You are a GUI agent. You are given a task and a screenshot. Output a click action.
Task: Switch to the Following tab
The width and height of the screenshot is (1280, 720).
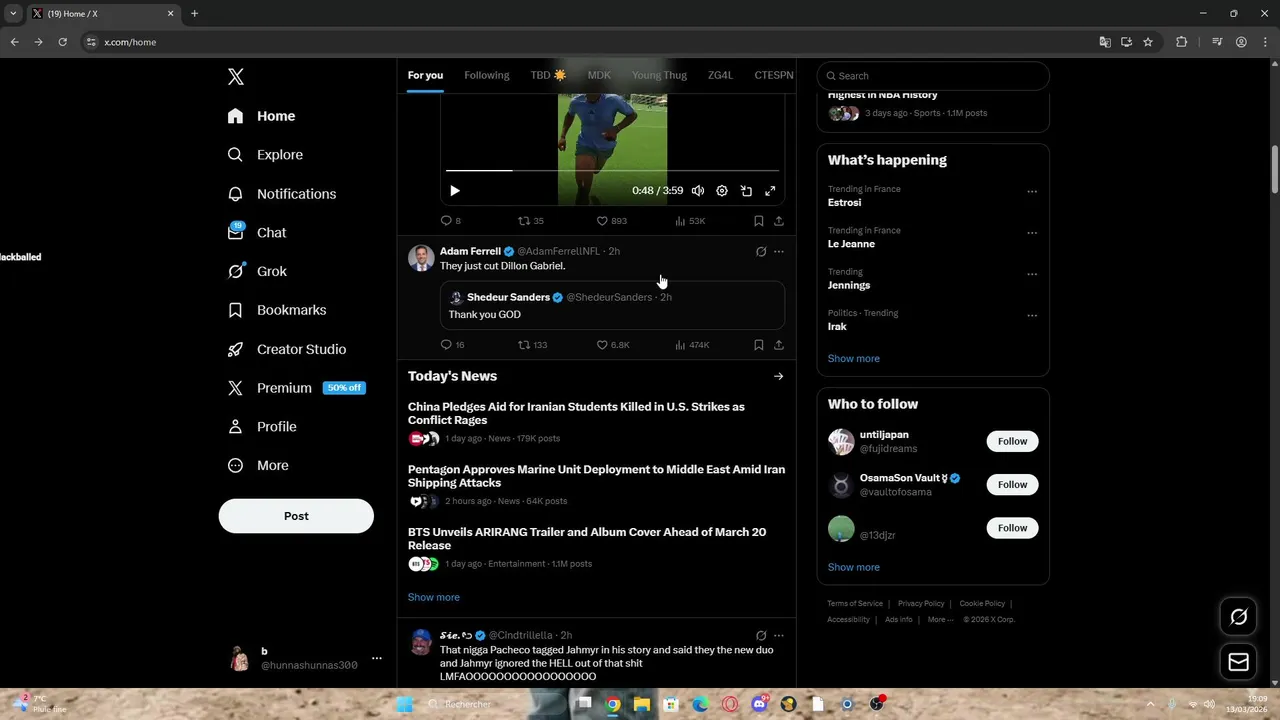coord(487,75)
